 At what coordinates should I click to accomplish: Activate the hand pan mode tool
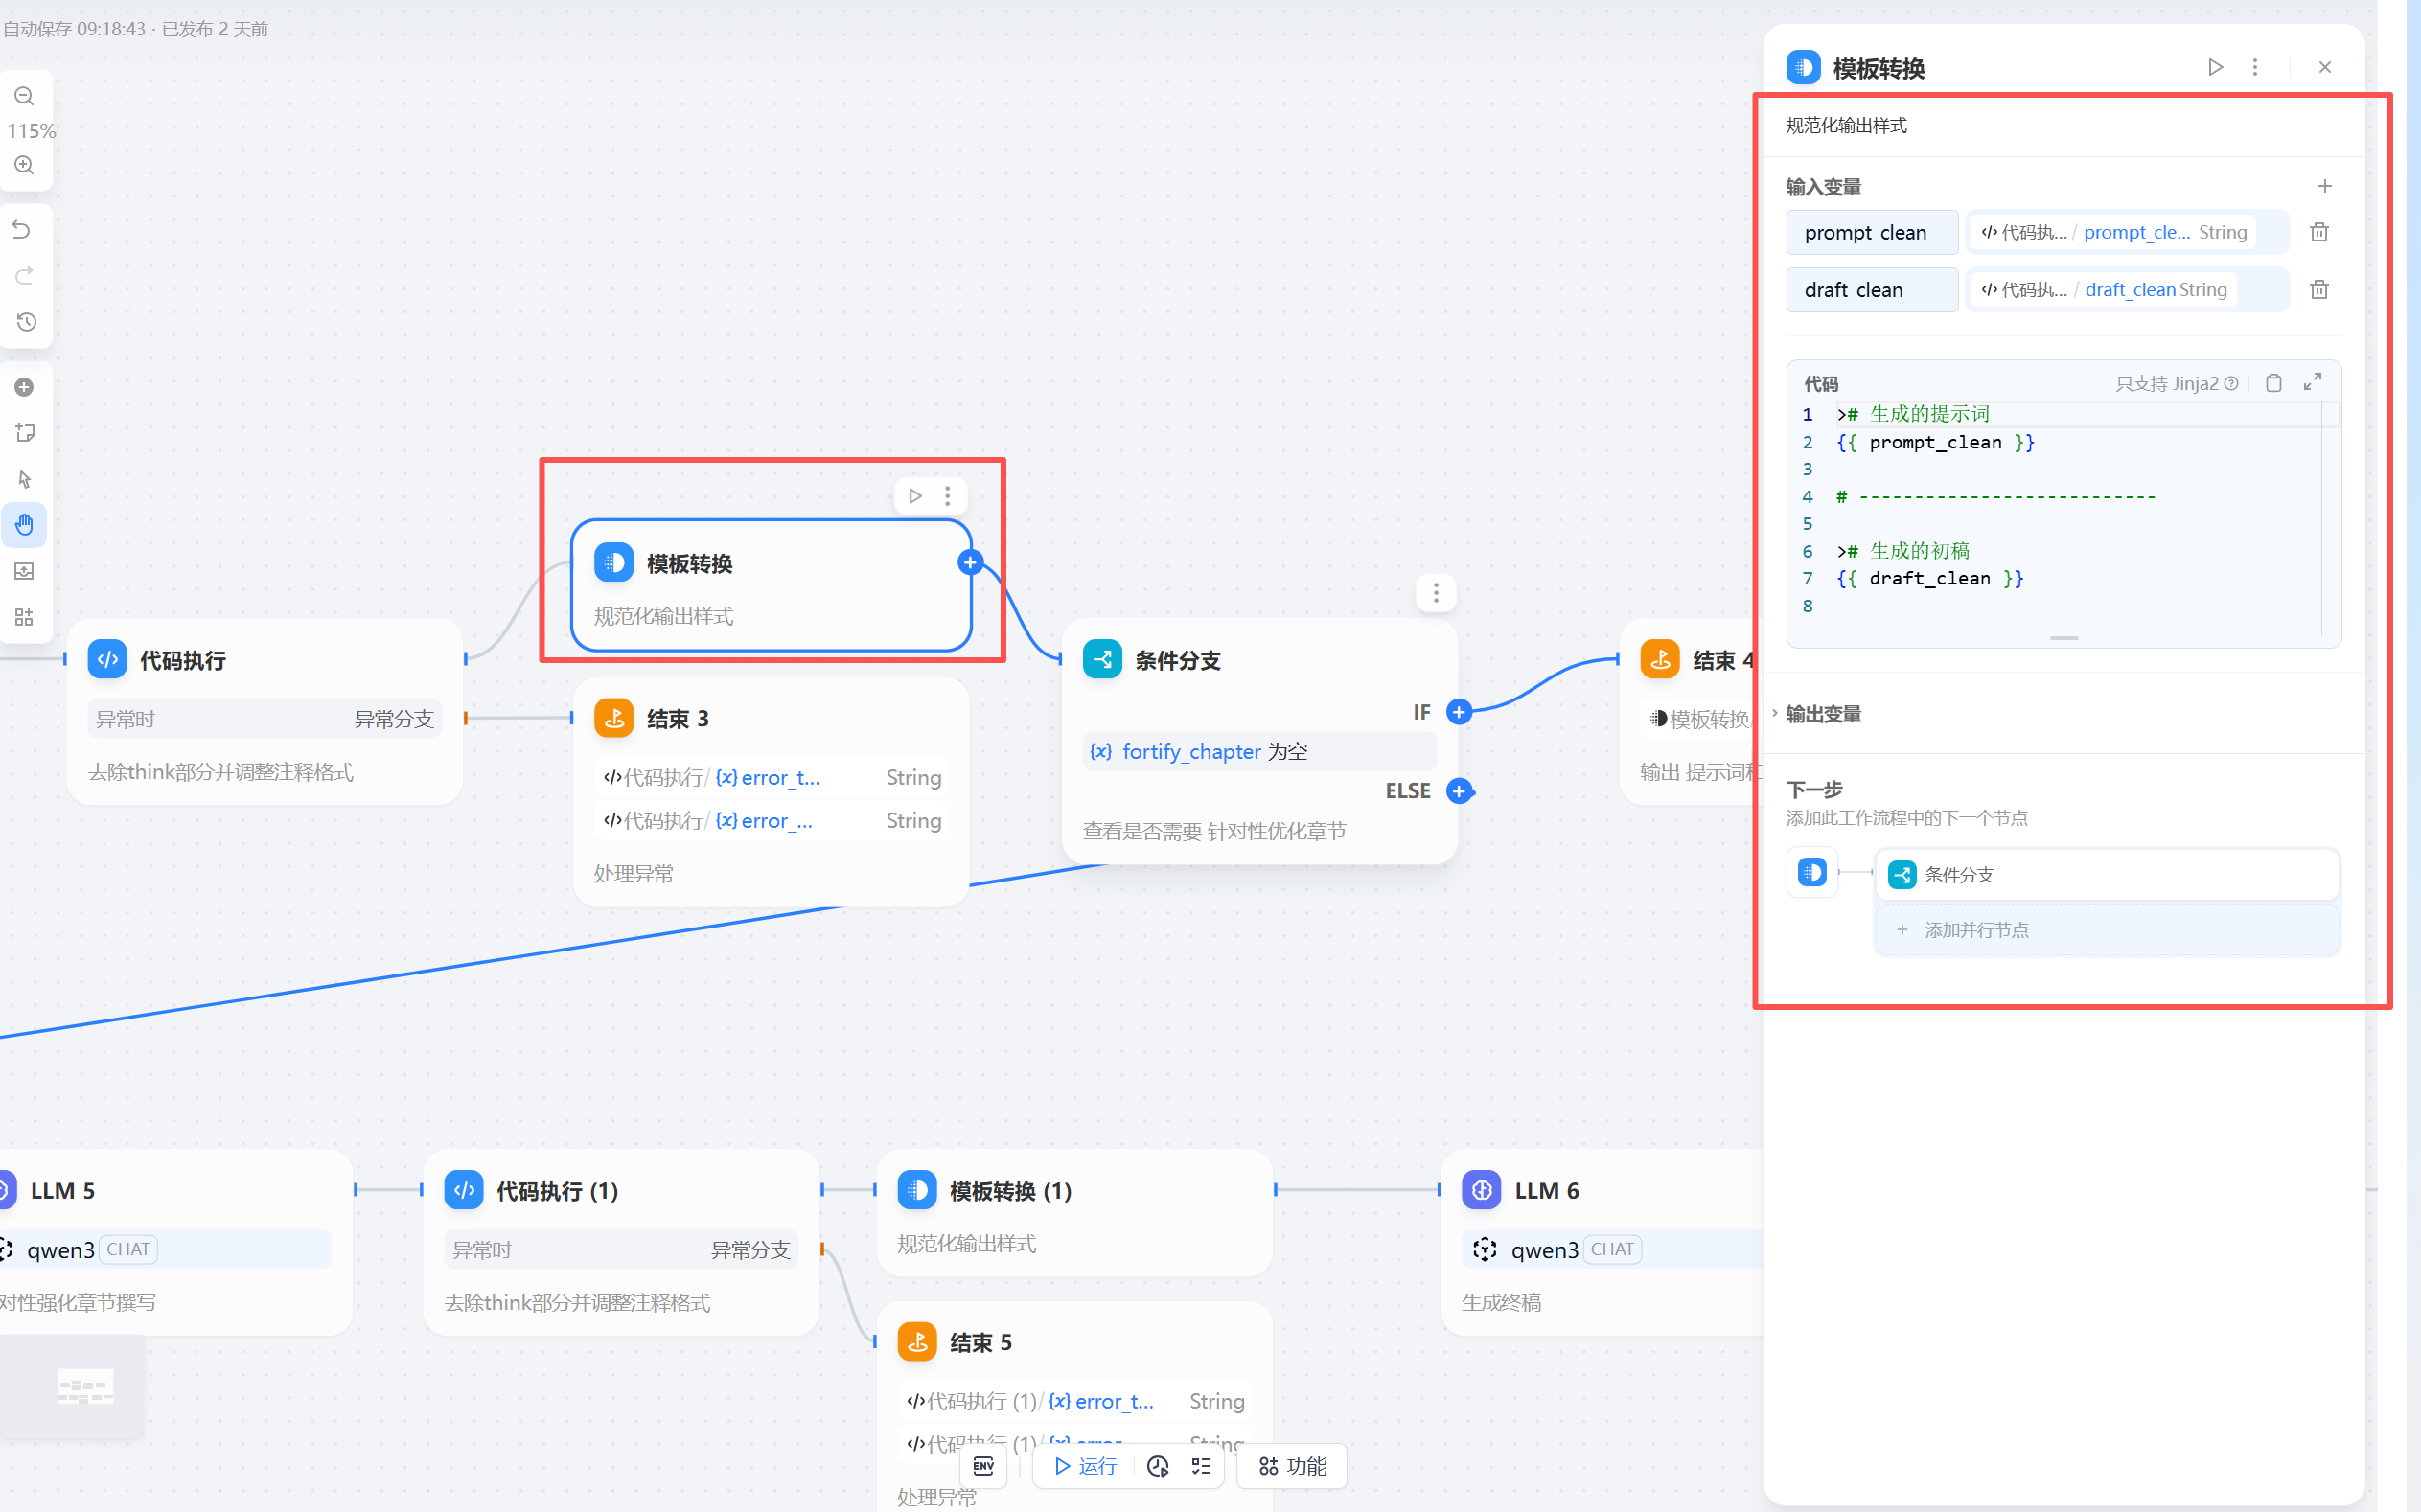click(x=24, y=525)
